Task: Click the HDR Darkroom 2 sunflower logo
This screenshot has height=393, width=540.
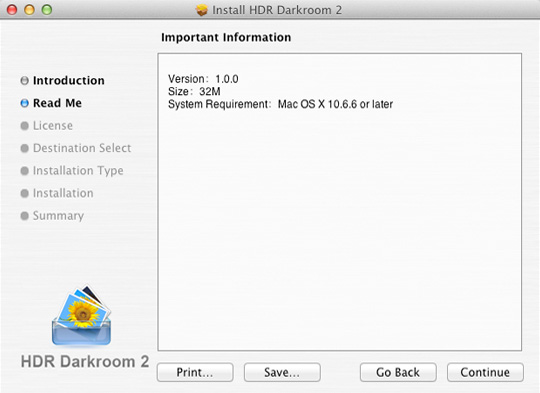Action: coord(81,315)
